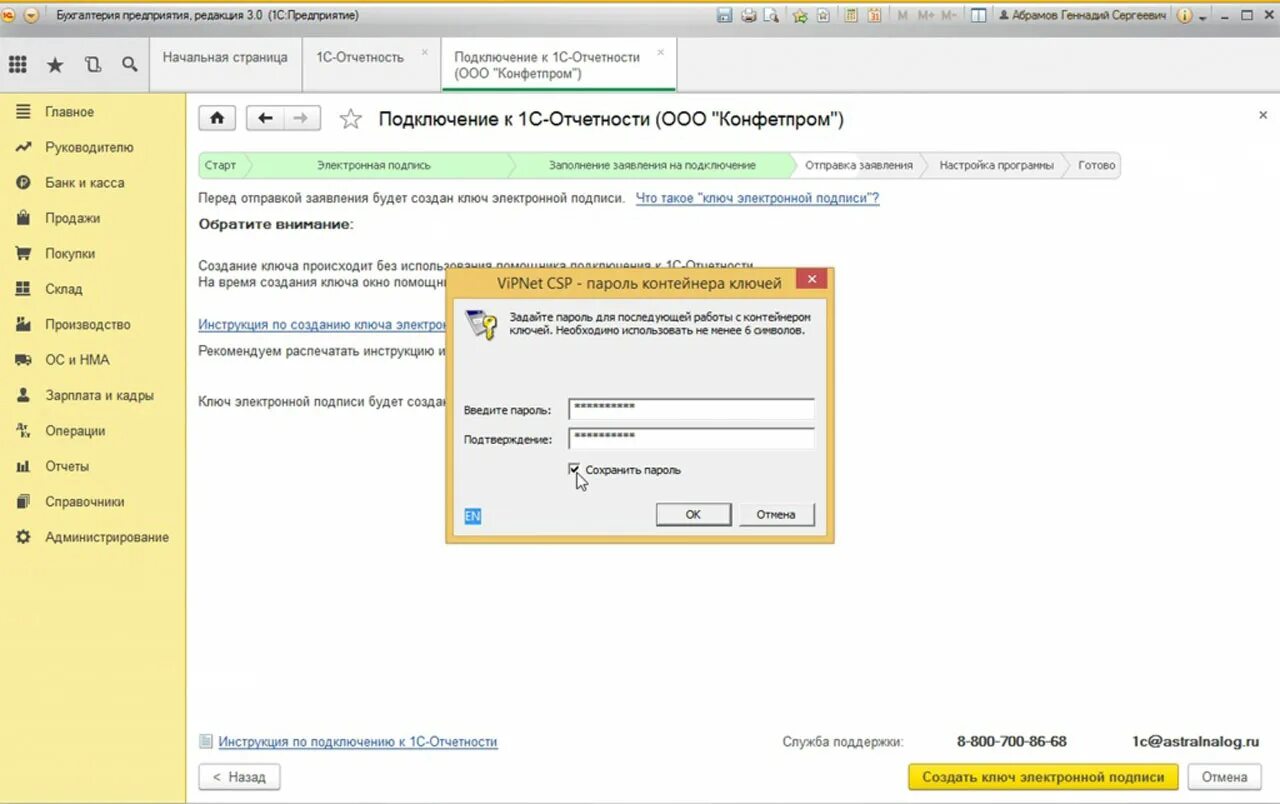This screenshot has width=1280, height=804.
Task: Click the Назад button
Action: pyautogui.click(x=240, y=777)
